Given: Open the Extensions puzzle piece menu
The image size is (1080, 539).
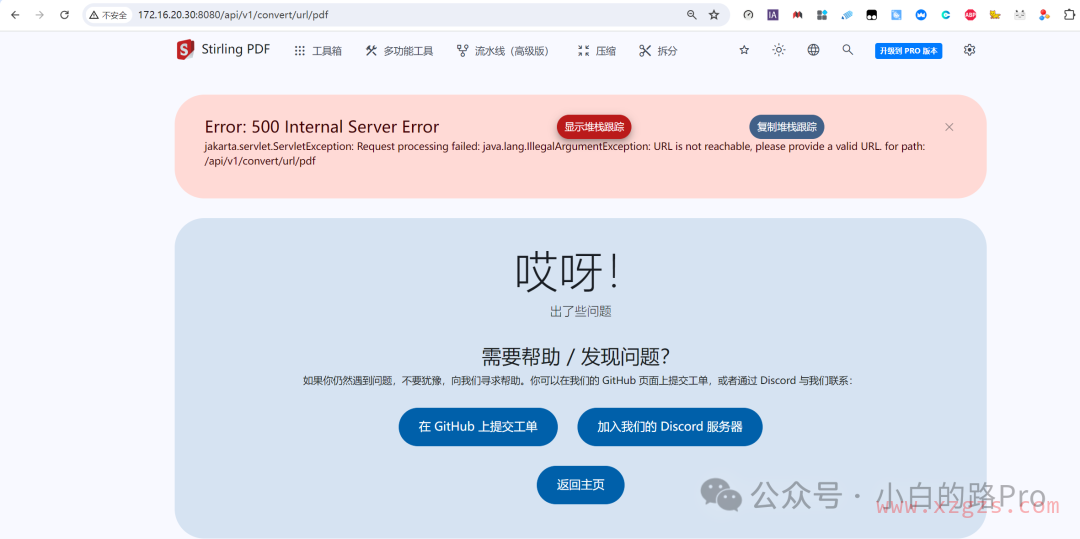Looking at the screenshot, I should pyautogui.click(x=1069, y=14).
